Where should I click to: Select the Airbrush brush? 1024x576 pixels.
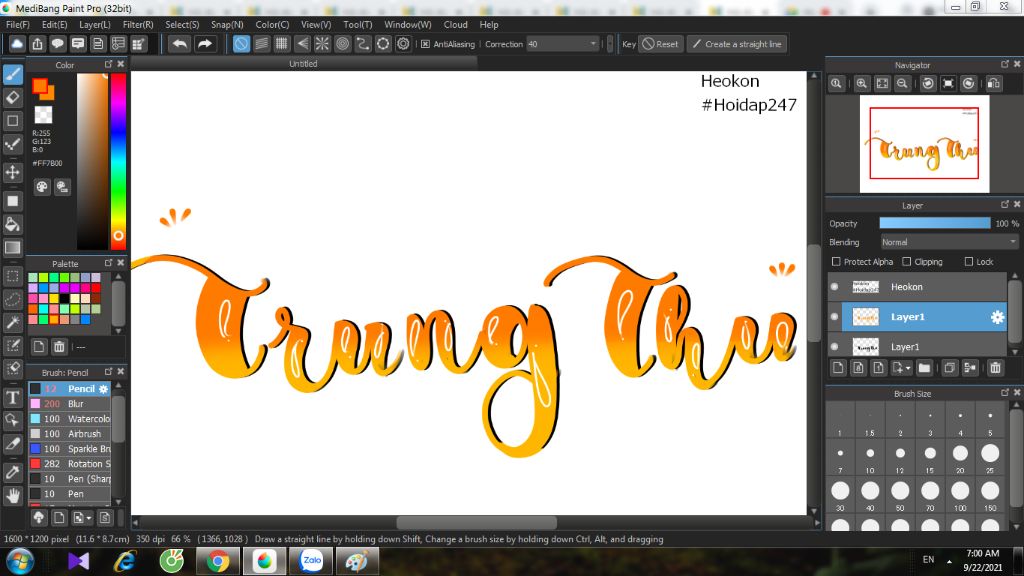(x=70, y=434)
